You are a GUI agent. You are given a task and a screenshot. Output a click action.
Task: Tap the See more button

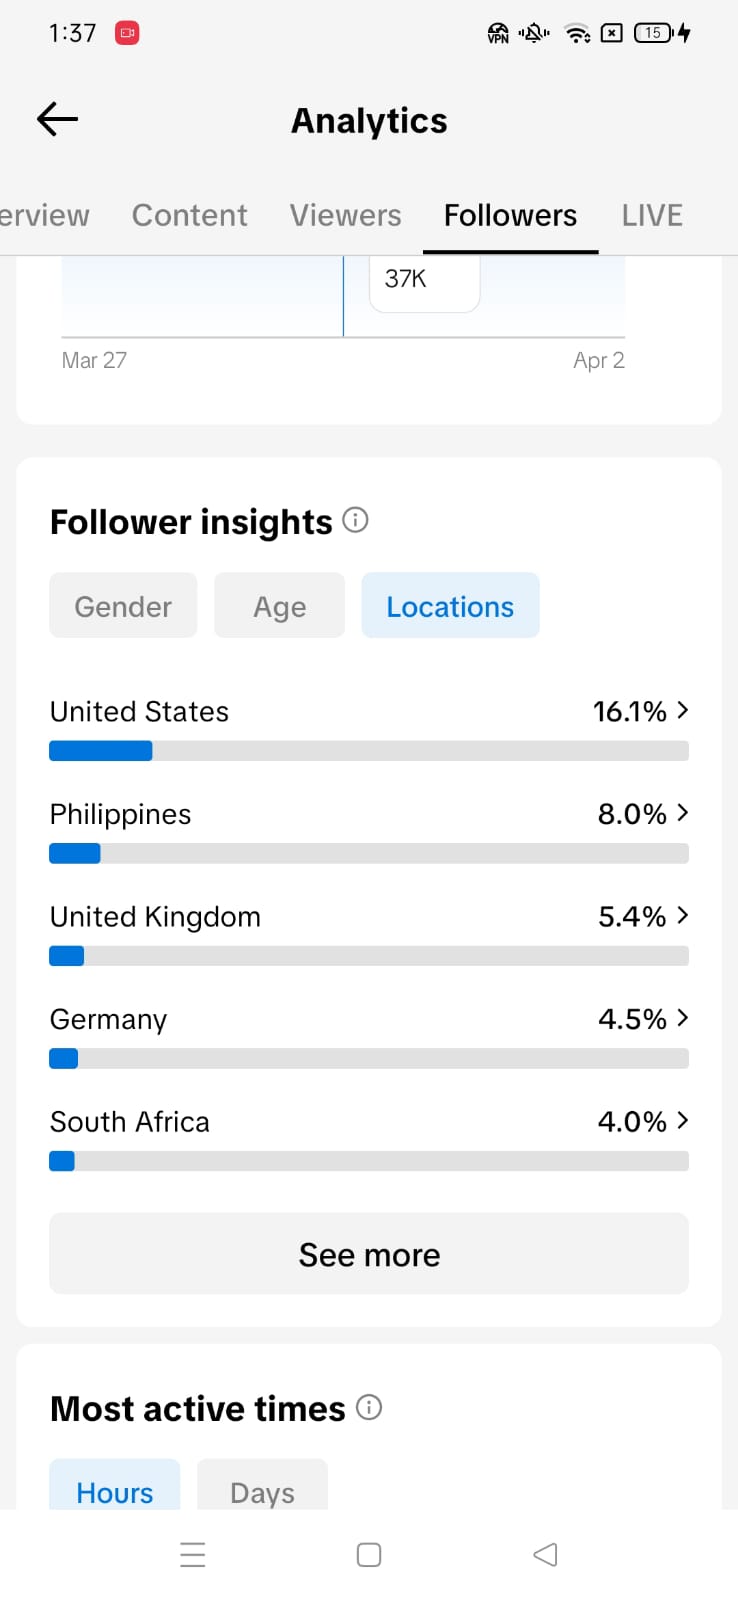(x=369, y=1254)
